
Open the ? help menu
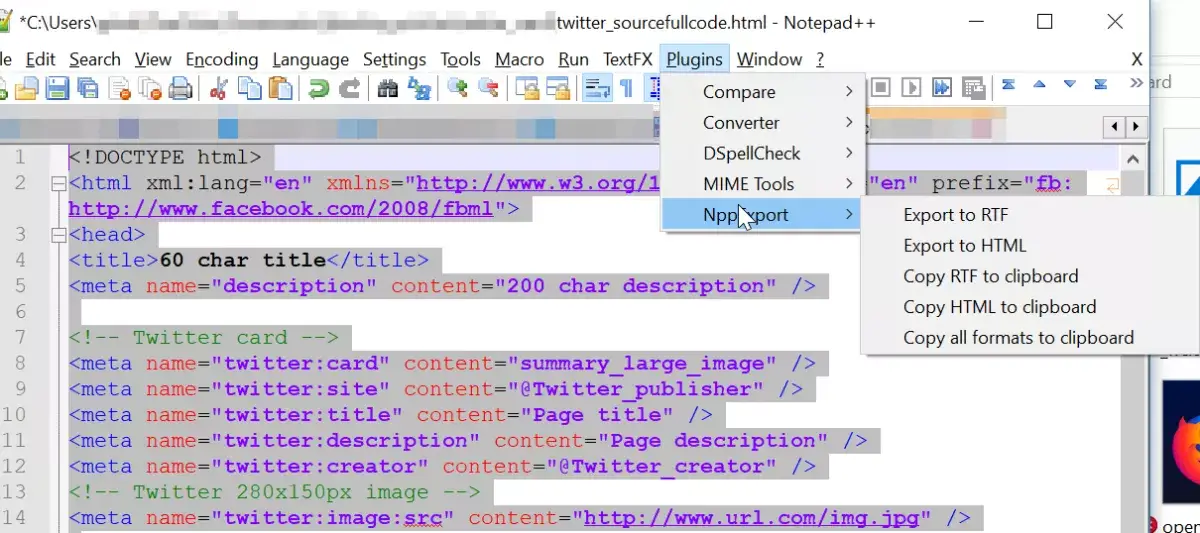[x=820, y=59]
